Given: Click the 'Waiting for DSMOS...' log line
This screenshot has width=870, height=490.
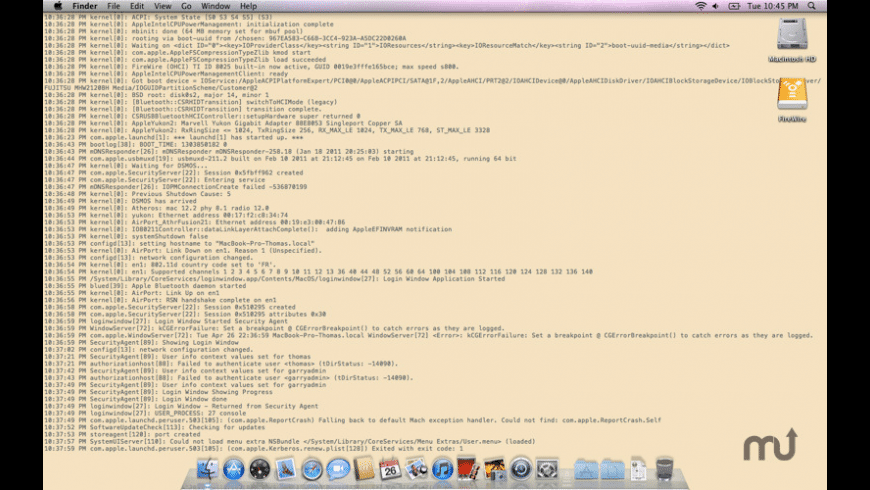Looking at the screenshot, I should 126,165.
